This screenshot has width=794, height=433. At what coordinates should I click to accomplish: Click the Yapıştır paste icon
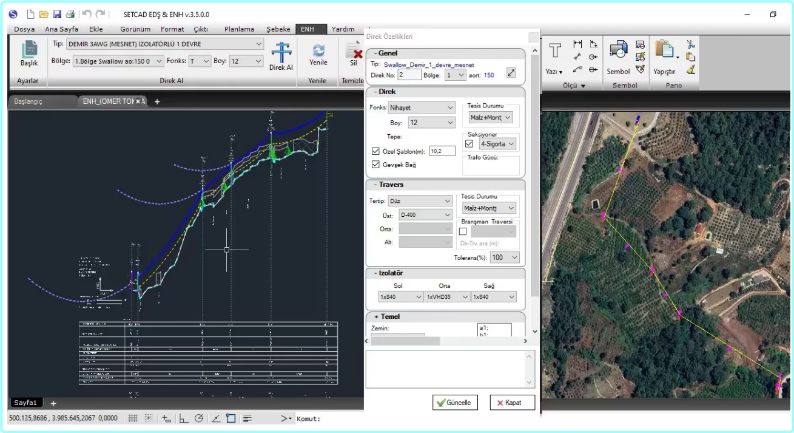[x=664, y=51]
